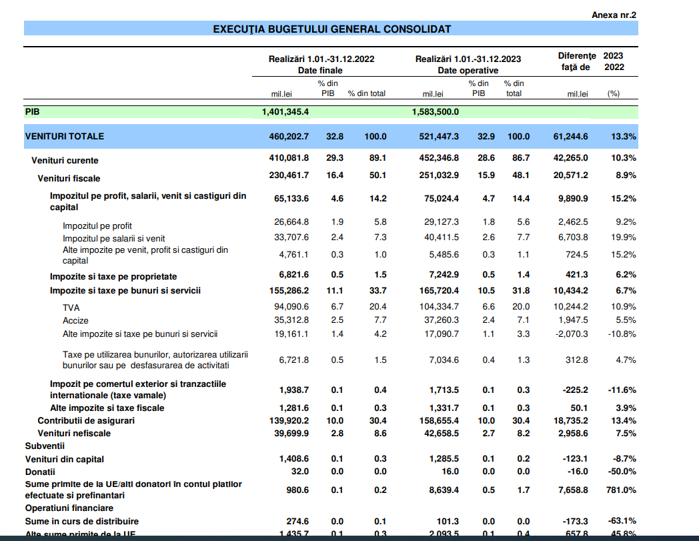Screen dimensions: 699x541
Task: Click the PIB value 1,583,500.0
Action: click(x=435, y=112)
